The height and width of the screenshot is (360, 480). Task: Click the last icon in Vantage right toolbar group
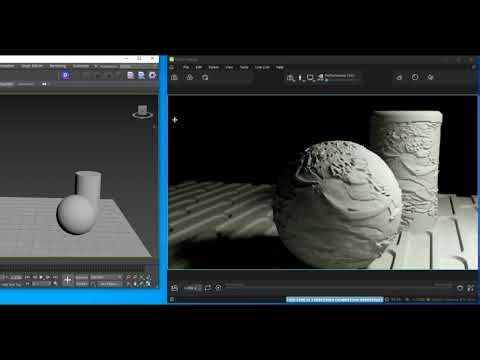tap(430, 77)
